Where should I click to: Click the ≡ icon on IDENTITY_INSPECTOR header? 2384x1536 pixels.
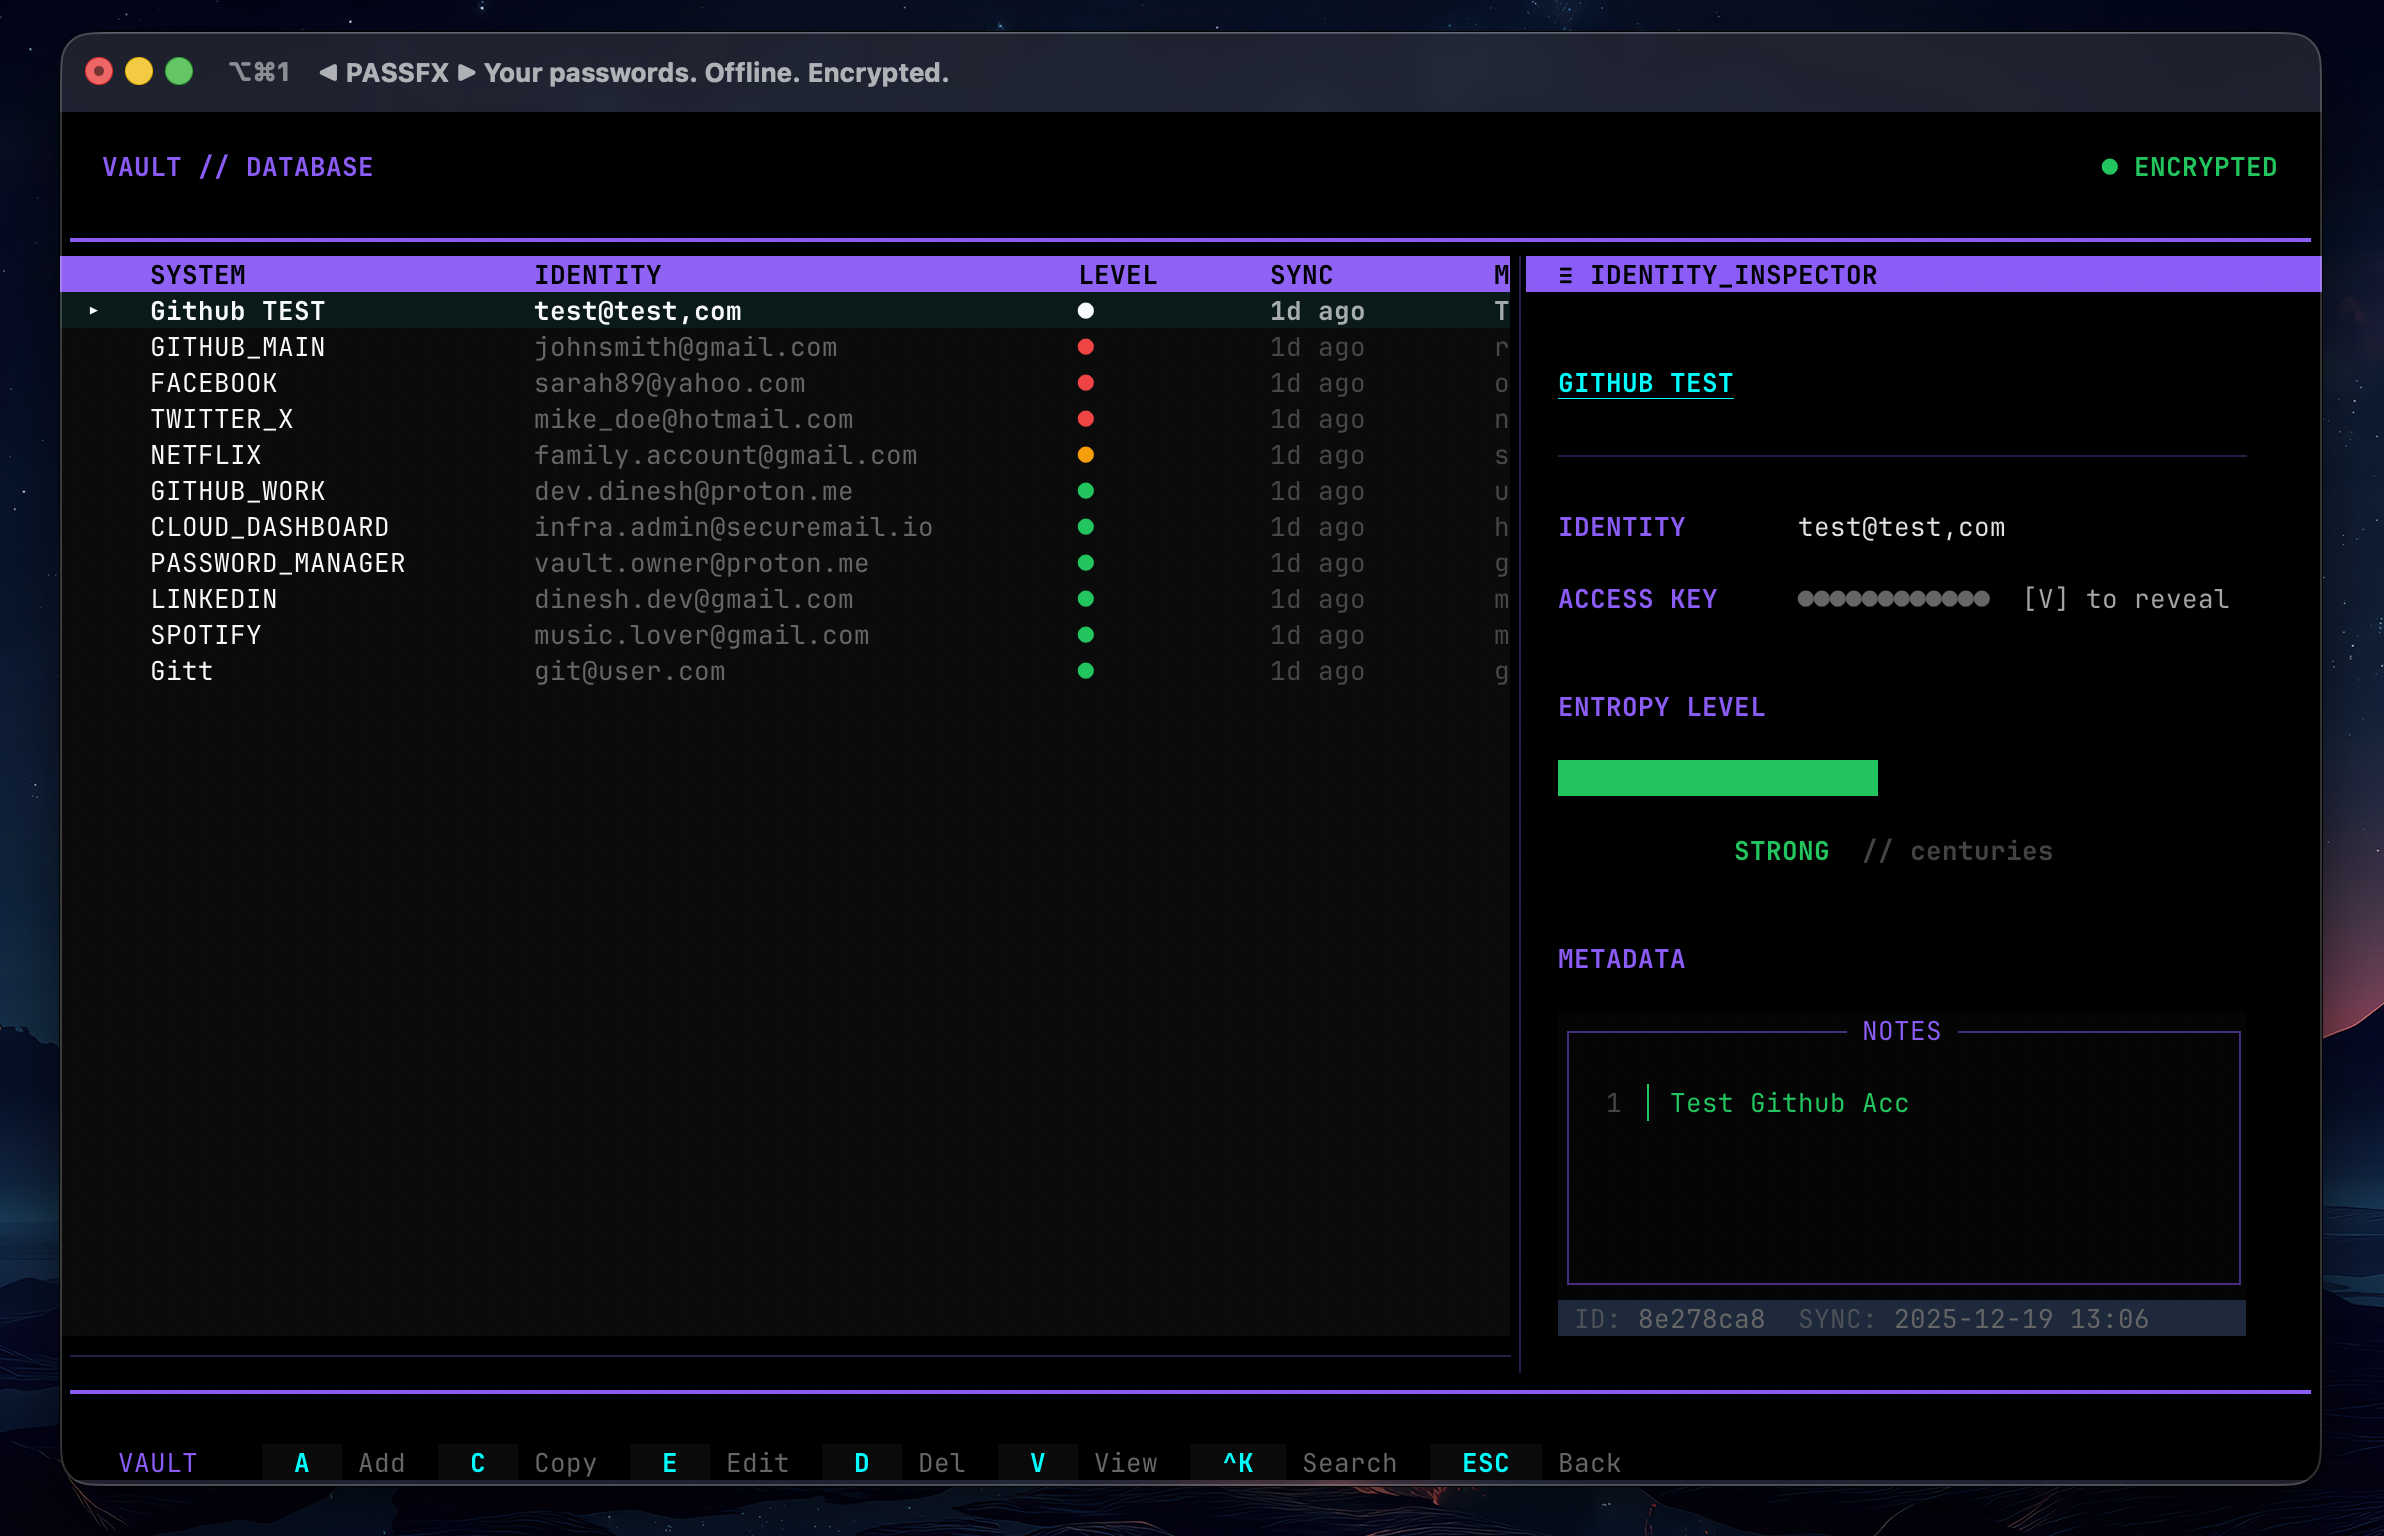tap(1566, 275)
